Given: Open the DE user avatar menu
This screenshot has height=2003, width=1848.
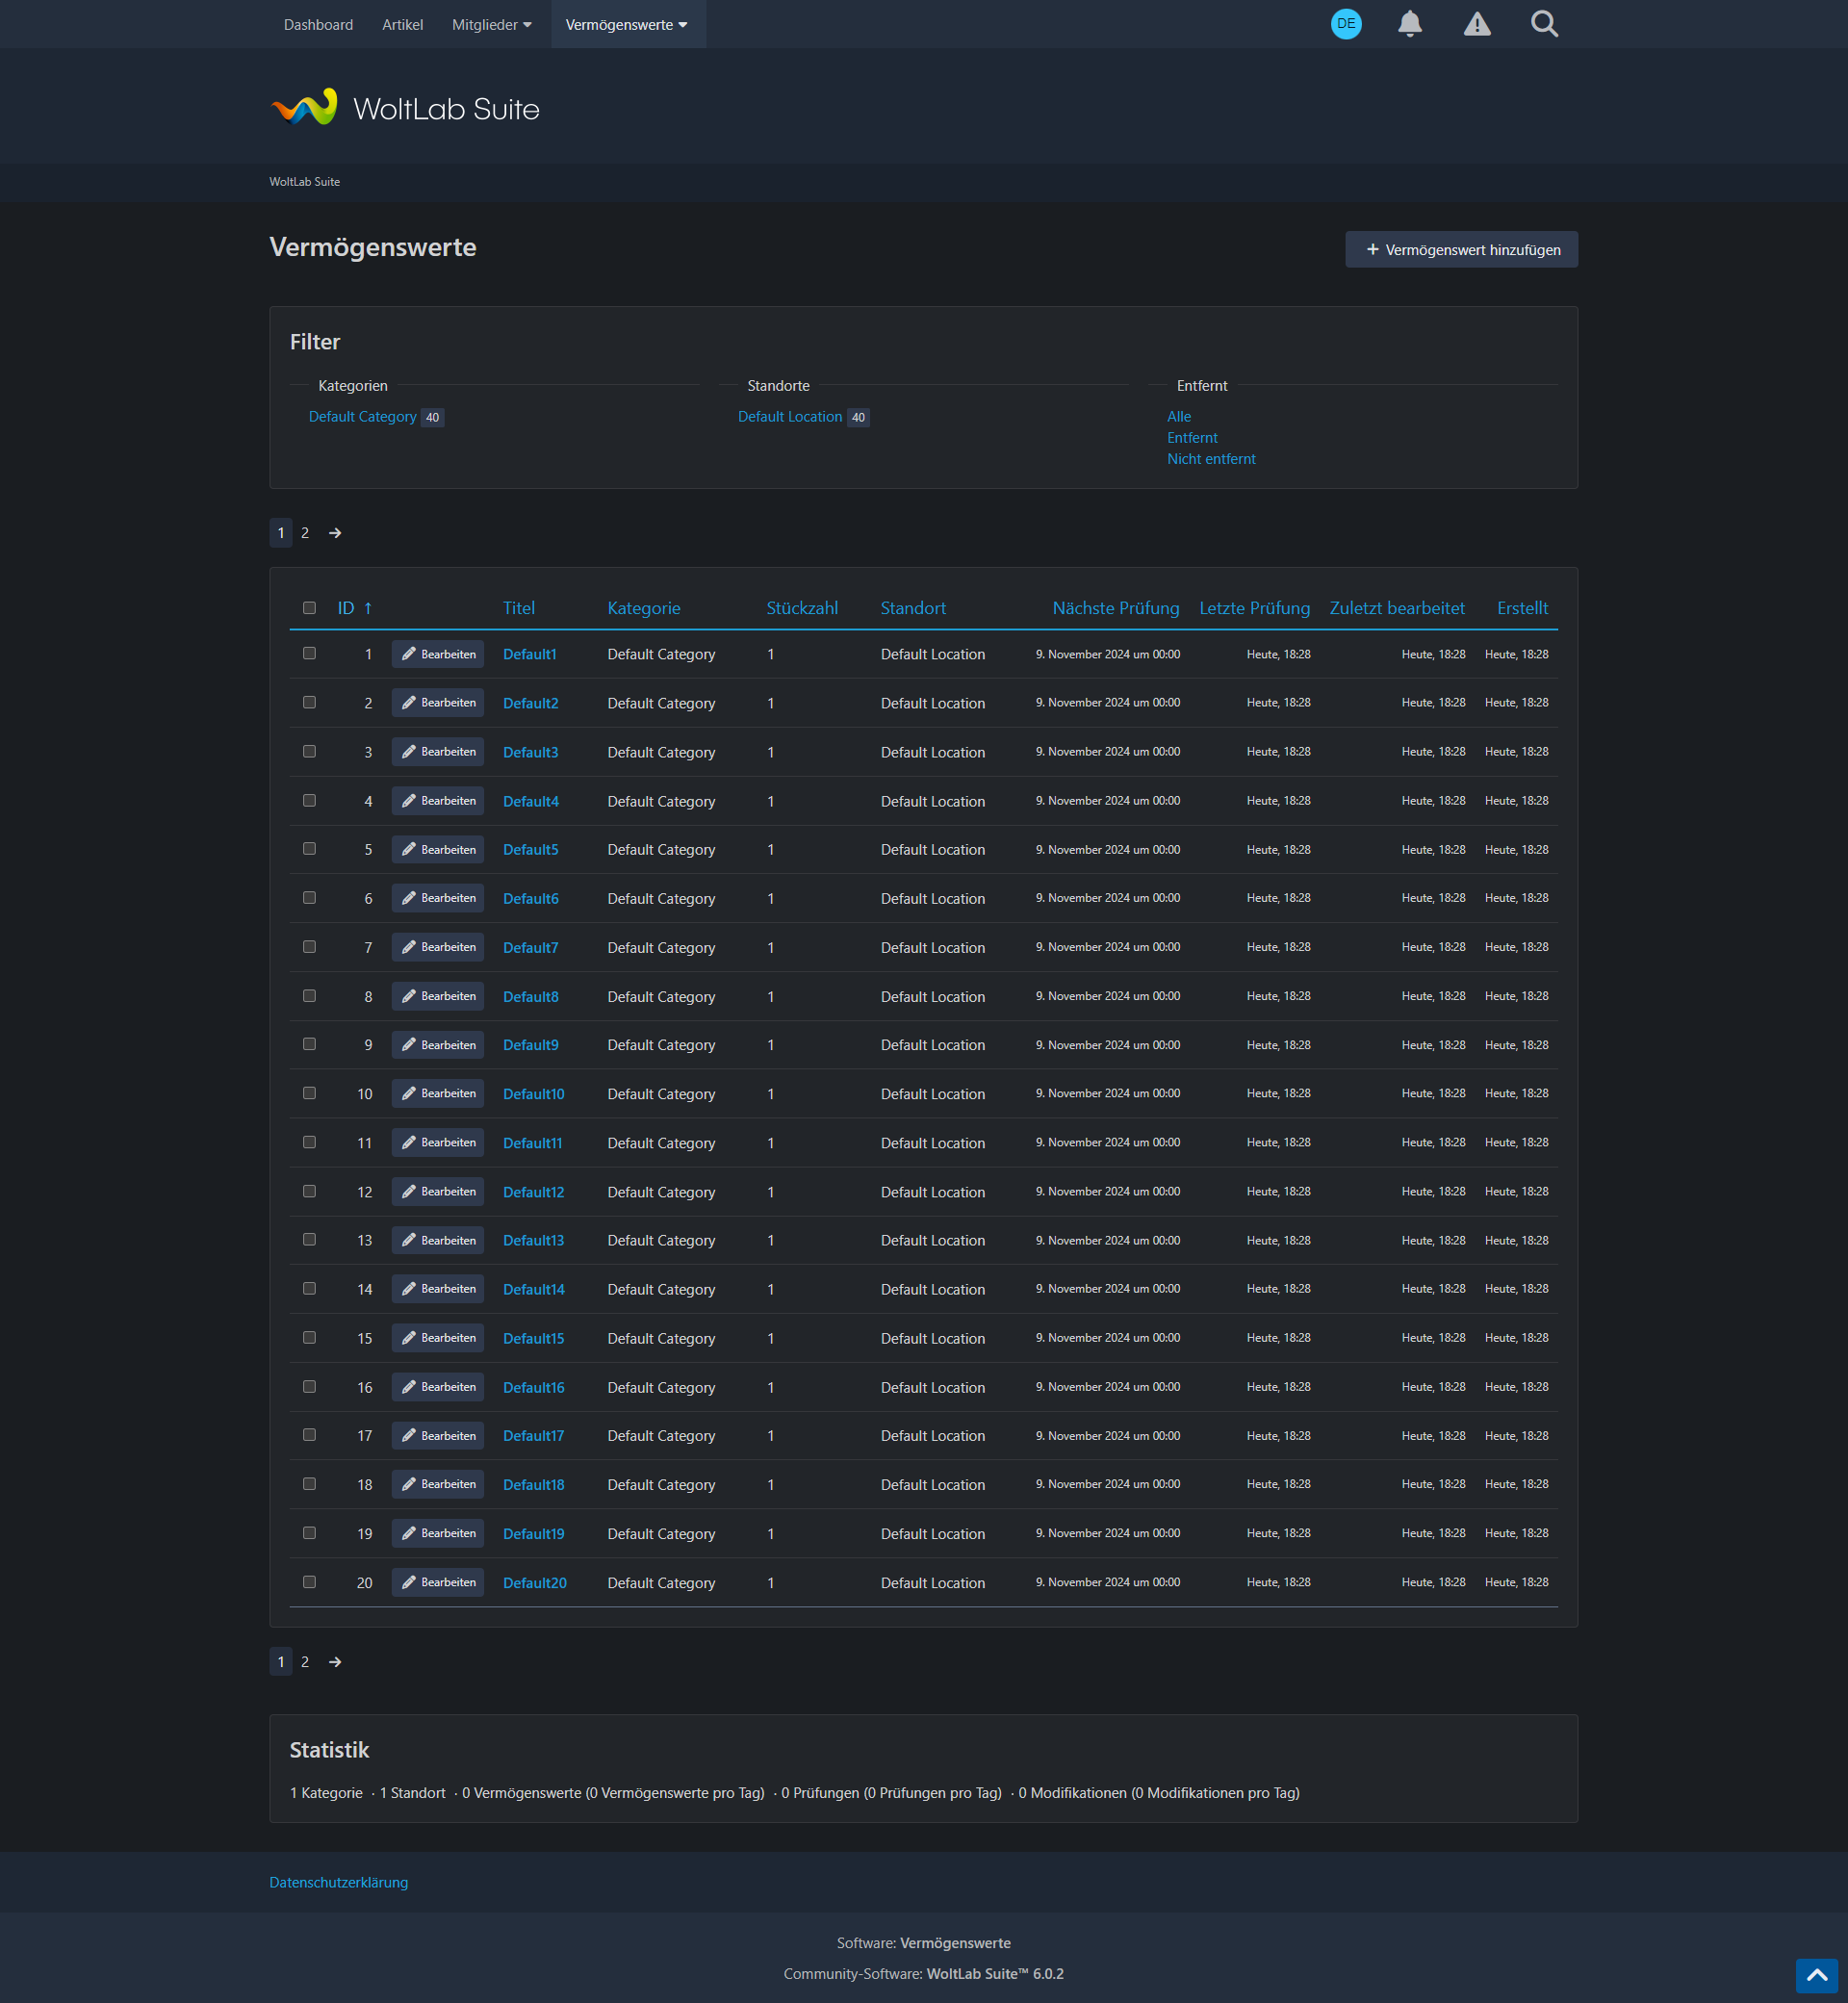Looking at the screenshot, I should (x=1346, y=24).
